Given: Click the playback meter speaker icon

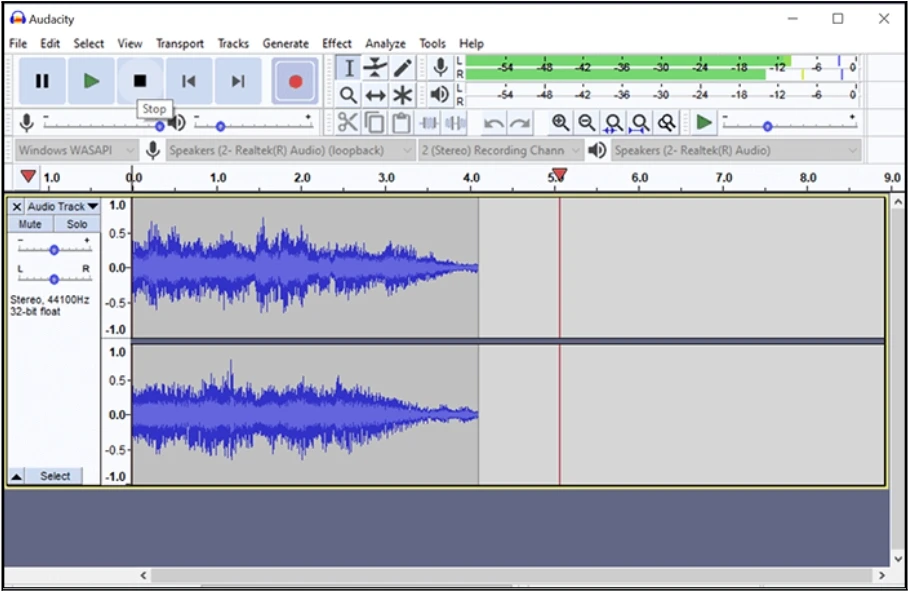Looking at the screenshot, I should point(440,94).
